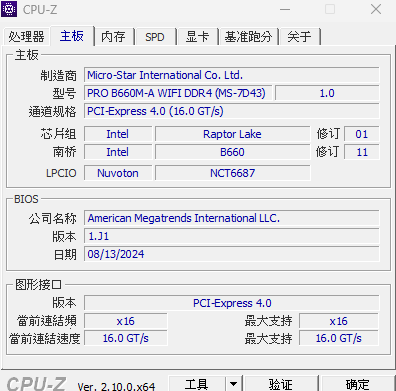
Task: Click the CPU-Z logo at bottom left
Action: [36, 383]
